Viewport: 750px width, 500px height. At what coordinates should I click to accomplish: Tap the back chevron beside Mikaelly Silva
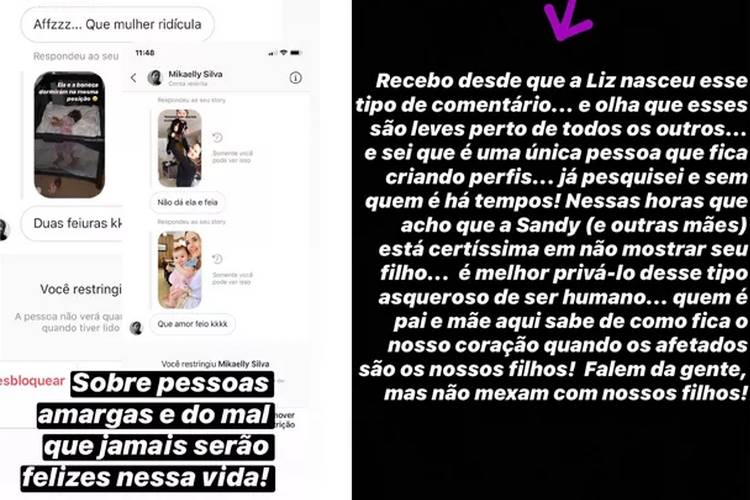(x=133, y=78)
